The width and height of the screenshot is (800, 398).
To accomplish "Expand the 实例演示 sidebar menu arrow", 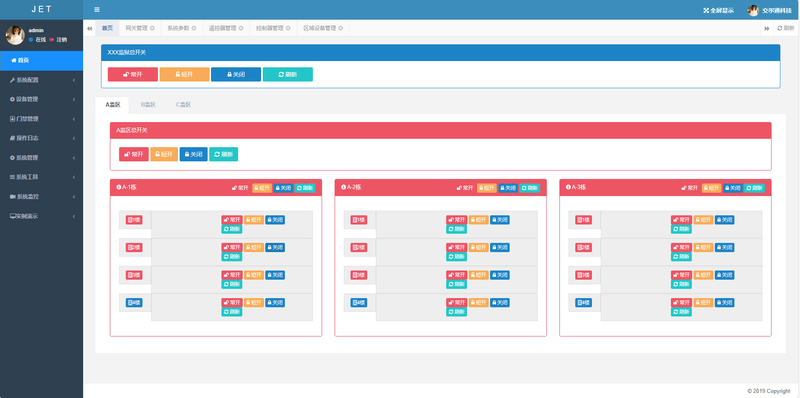I will 74,216.
